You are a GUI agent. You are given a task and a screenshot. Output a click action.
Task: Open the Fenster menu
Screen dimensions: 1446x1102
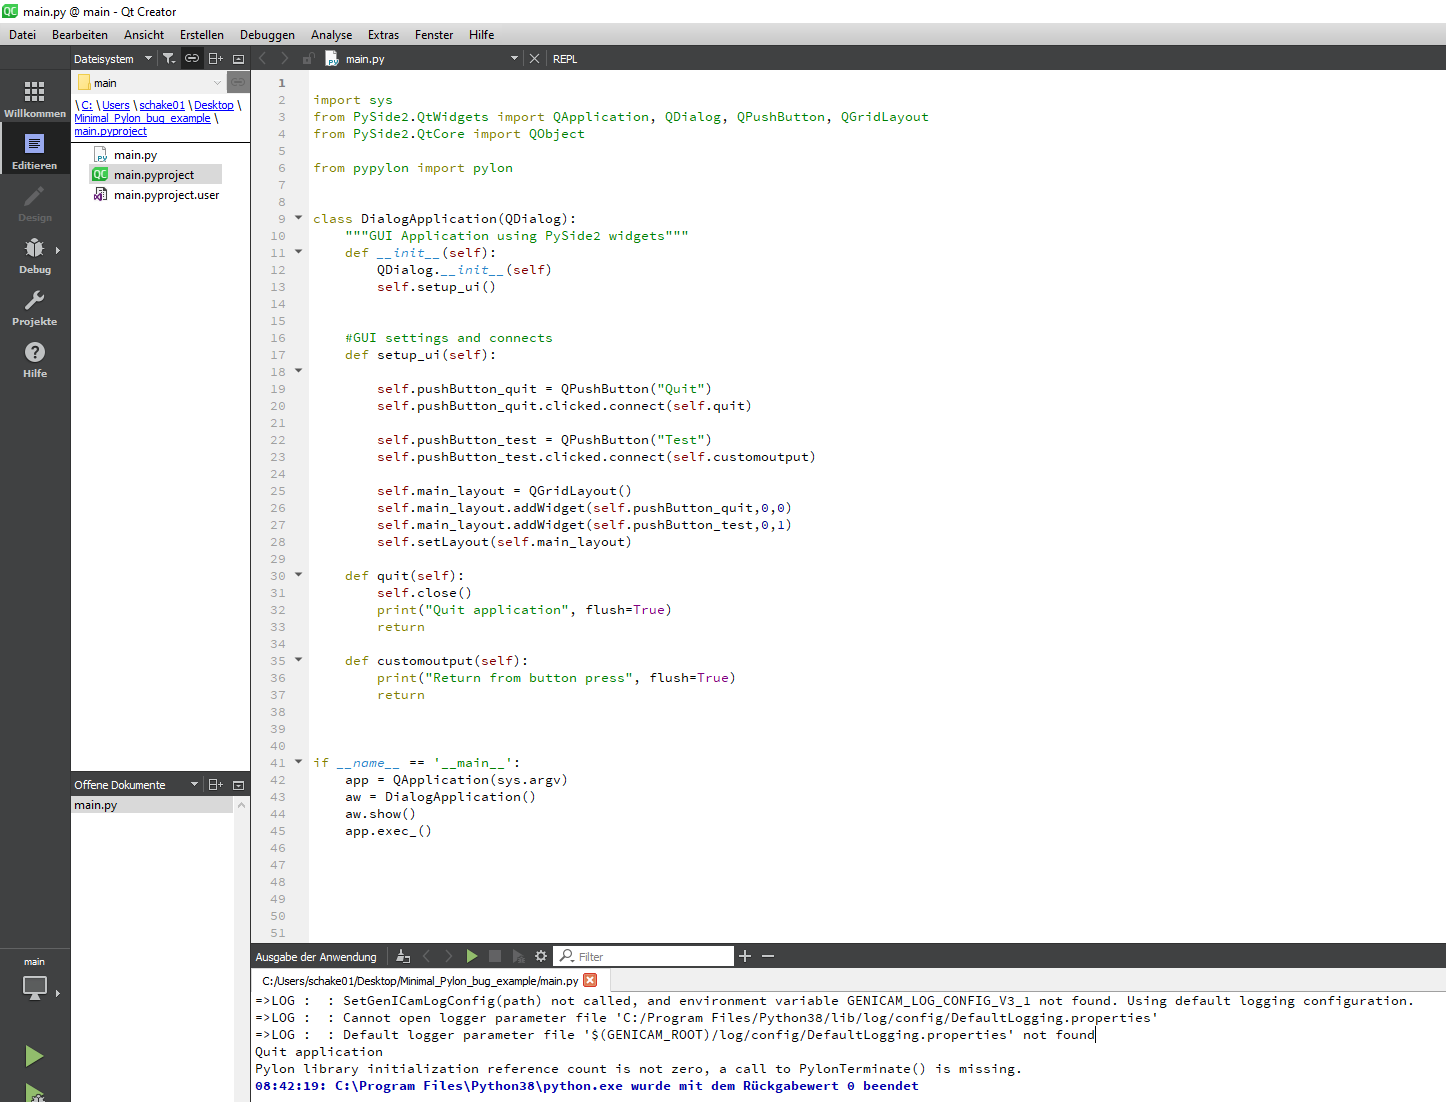tap(434, 35)
